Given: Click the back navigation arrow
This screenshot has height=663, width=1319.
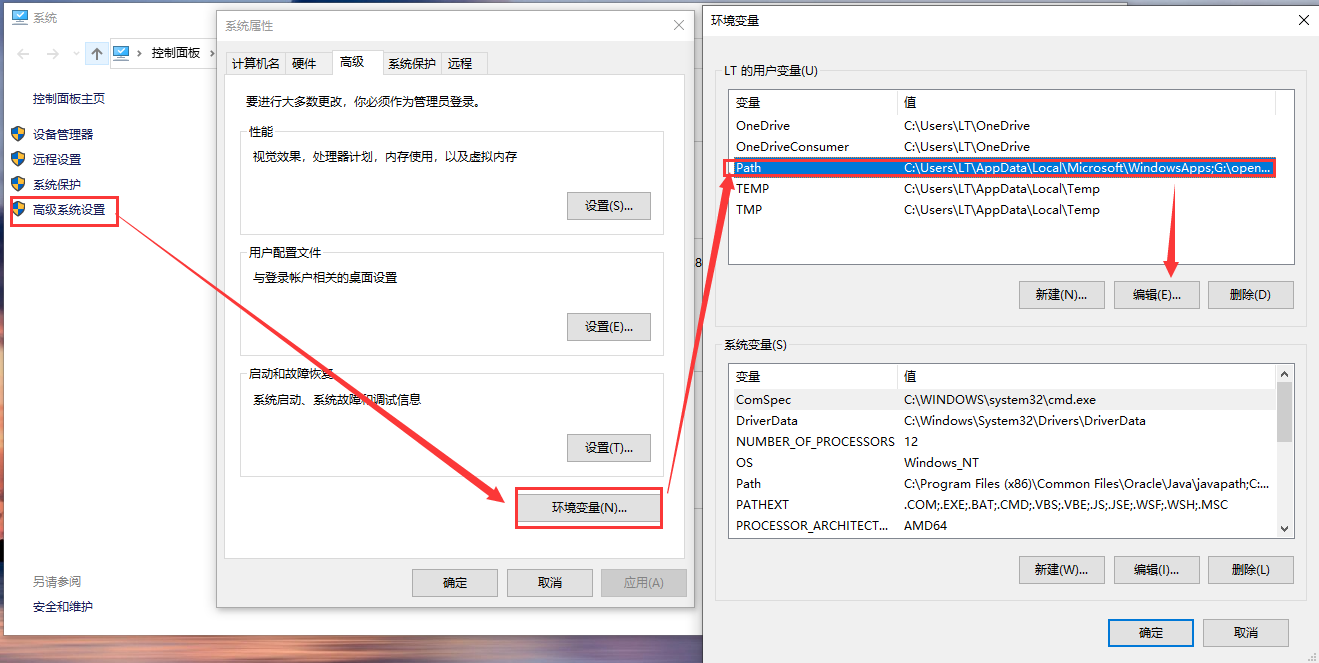Looking at the screenshot, I should point(22,53).
